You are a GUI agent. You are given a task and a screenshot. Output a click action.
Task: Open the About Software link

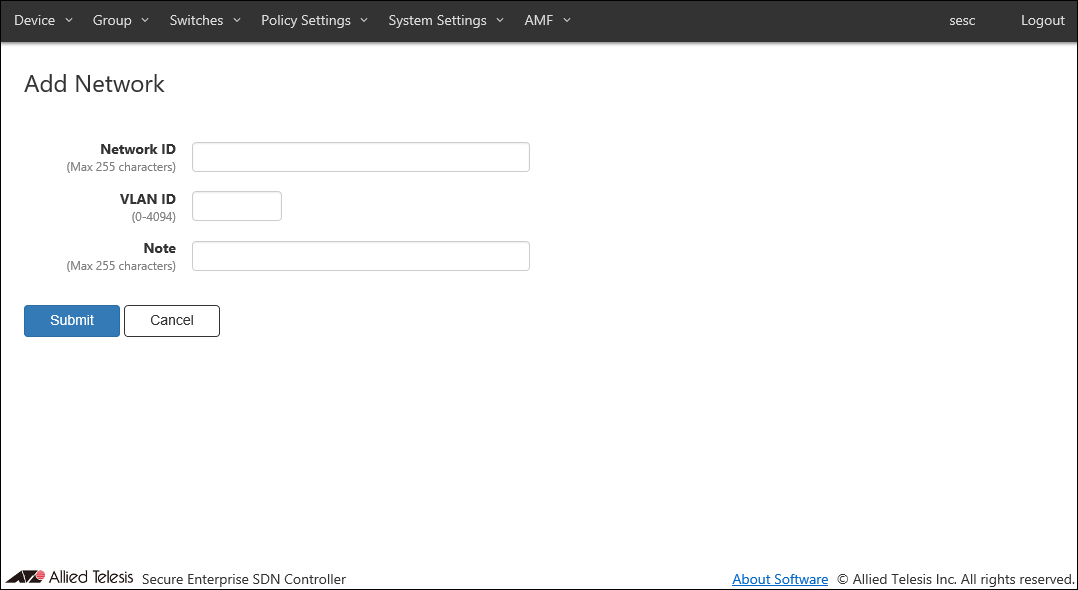click(780, 579)
